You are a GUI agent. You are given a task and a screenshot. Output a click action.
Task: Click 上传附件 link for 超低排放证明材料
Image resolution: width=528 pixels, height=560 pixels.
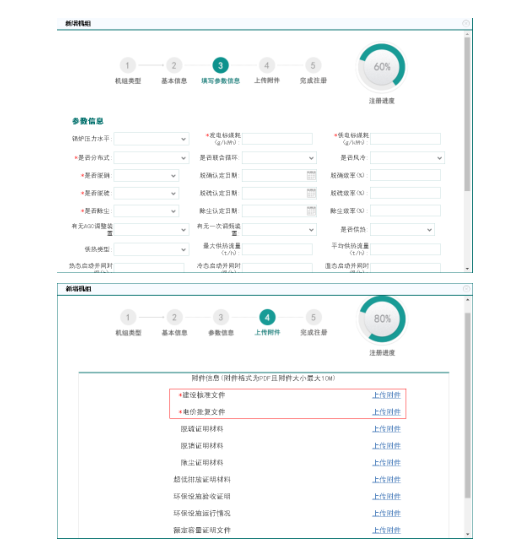click(387, 479)
